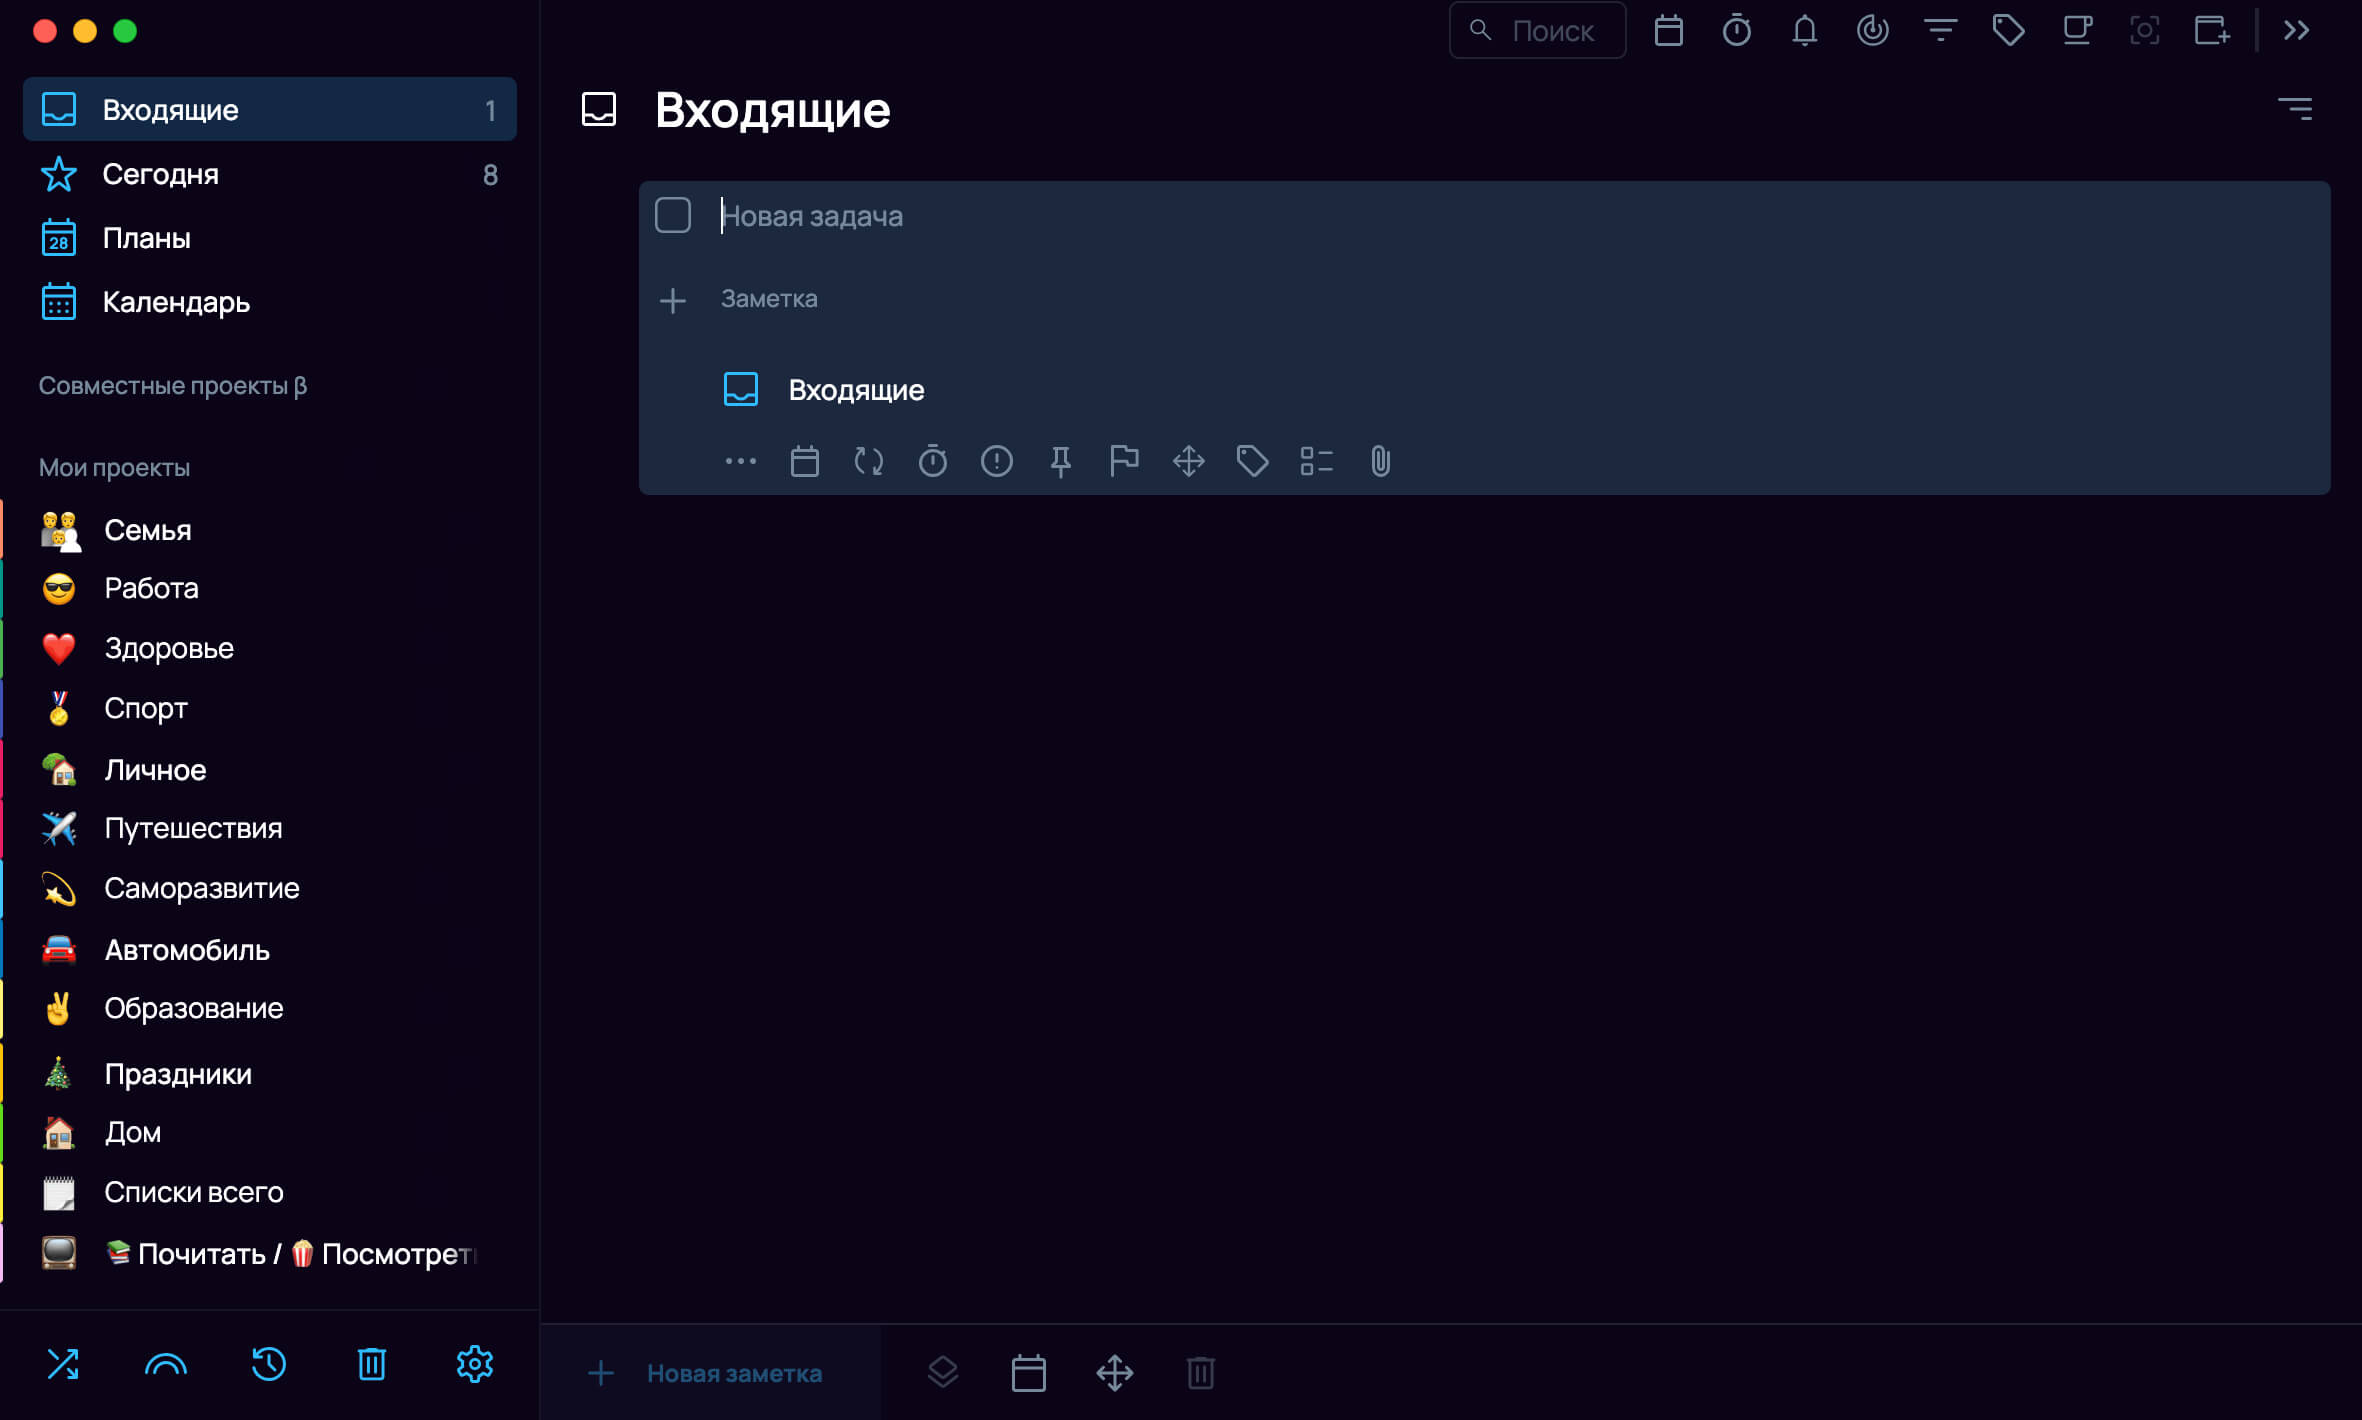The width and height of the screenshot is (2362, 1420).
Task: Toggle the filter icon in the top toolbar
Action: point(1941,30)
